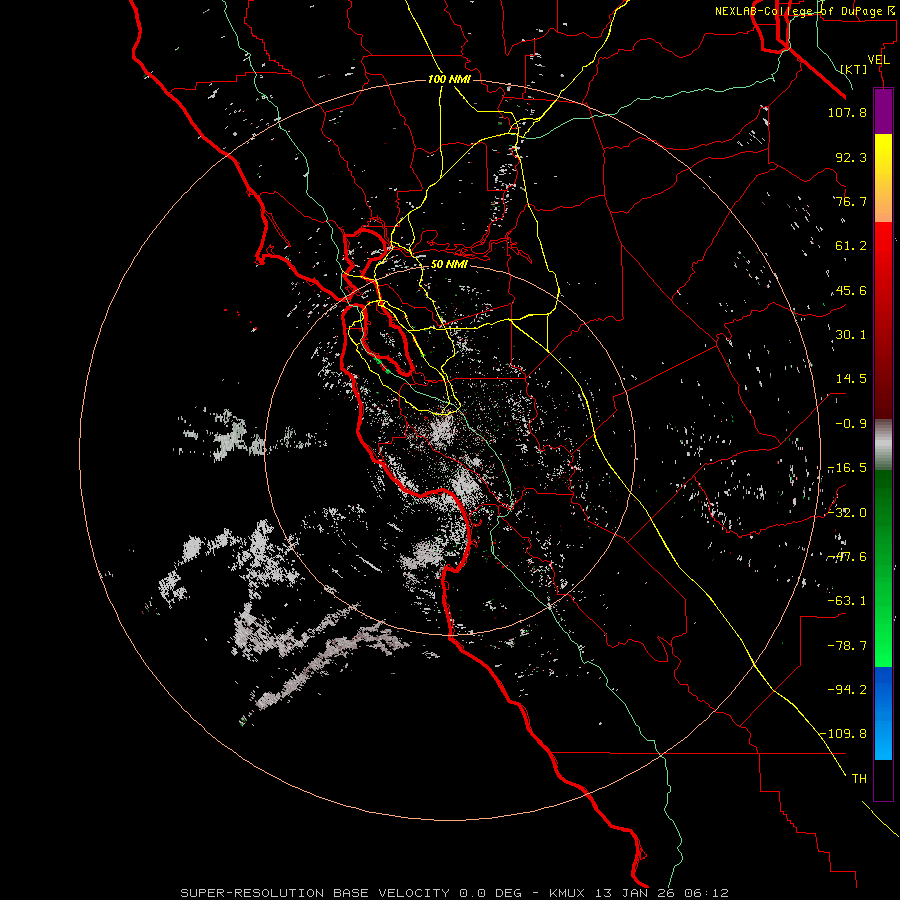Image resolution: width=900 pixels, height=900 pixels.
Task: Click the -94.2 velocity scale value
Action: pyautogui.click(x=847, y=690)
